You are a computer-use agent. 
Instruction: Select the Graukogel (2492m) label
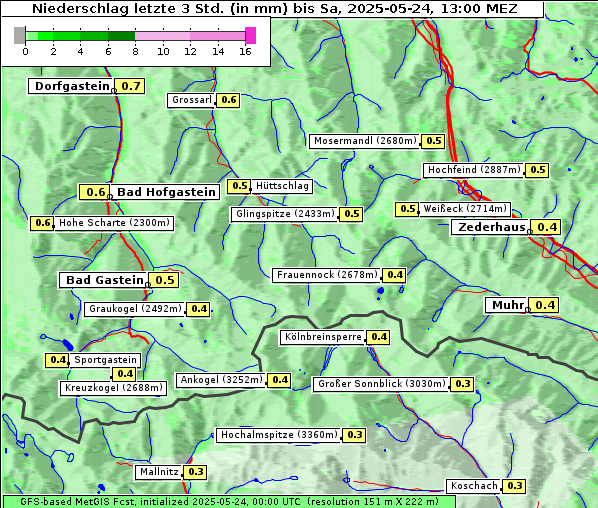click(135, 309)
